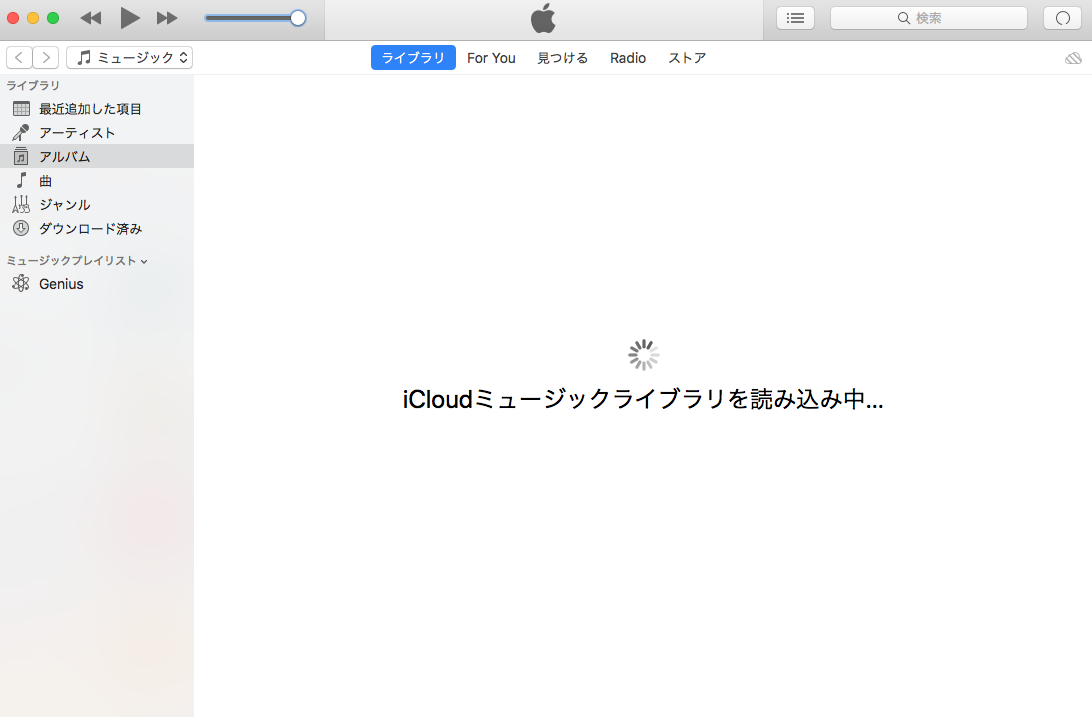Click the 検索 search field
The height and width of the screenshot is (717, 1092).
pyautogui.click(x=928, y=18)
